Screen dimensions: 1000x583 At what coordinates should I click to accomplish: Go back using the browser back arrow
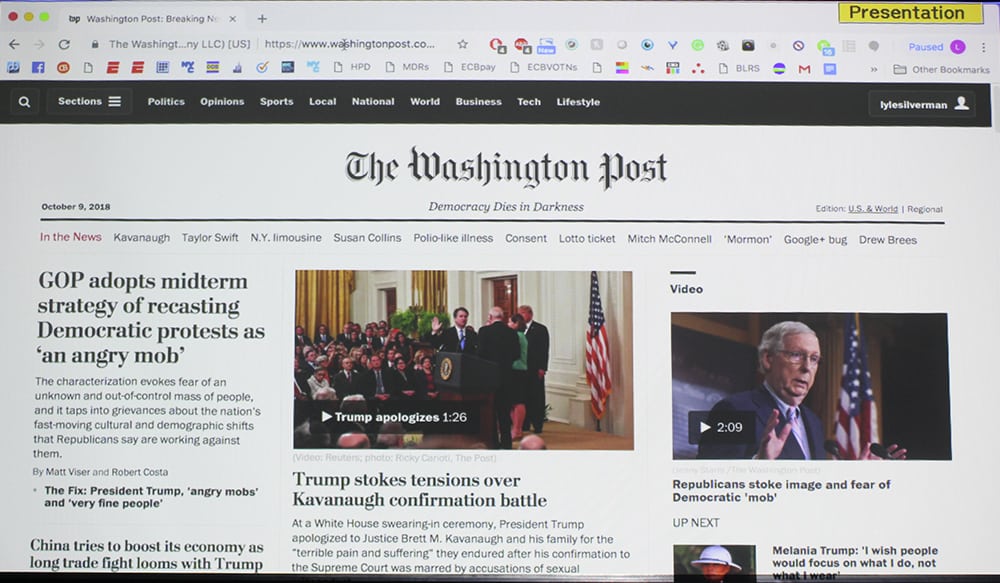pos(14,44)
